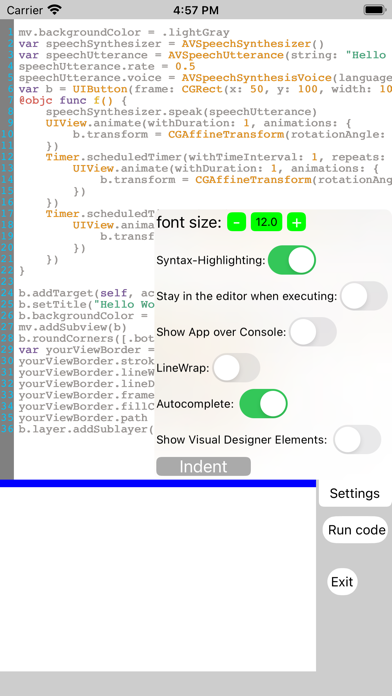The image size is (392, 696).
Task: Tap inside the white console output area
Action: click(x=158, y=579)
